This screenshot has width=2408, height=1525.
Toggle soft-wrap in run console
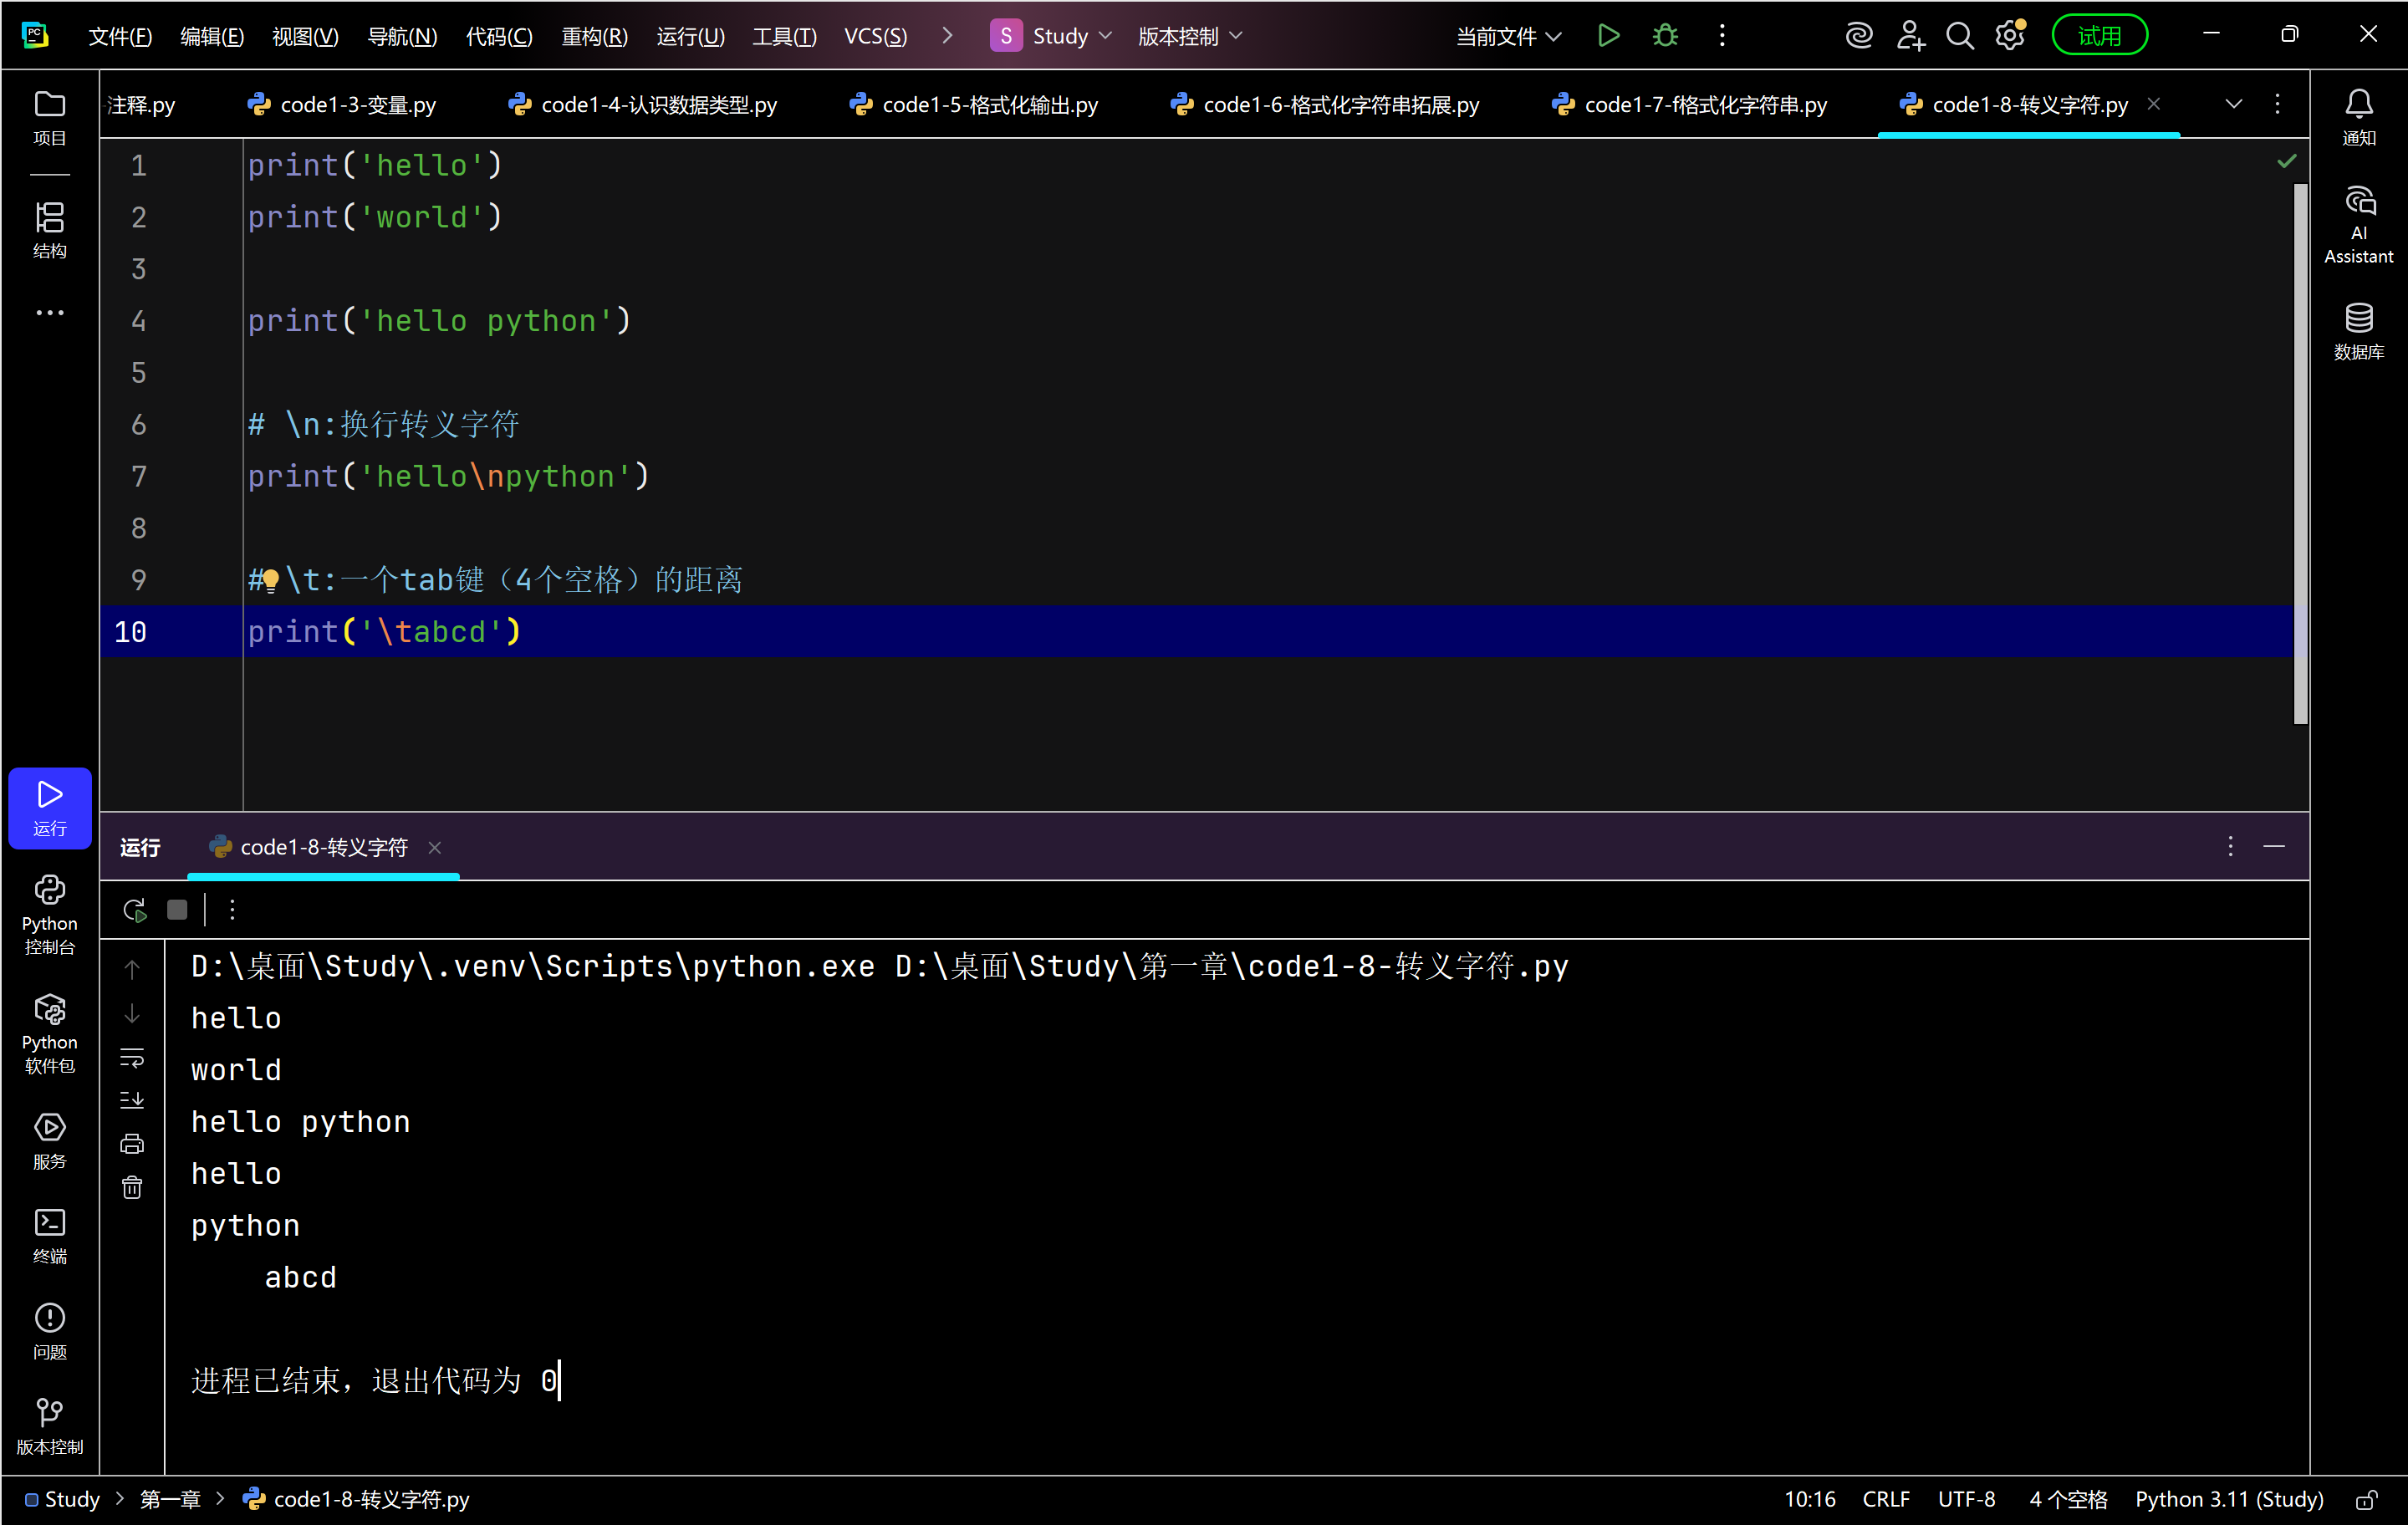[132, 1057]
